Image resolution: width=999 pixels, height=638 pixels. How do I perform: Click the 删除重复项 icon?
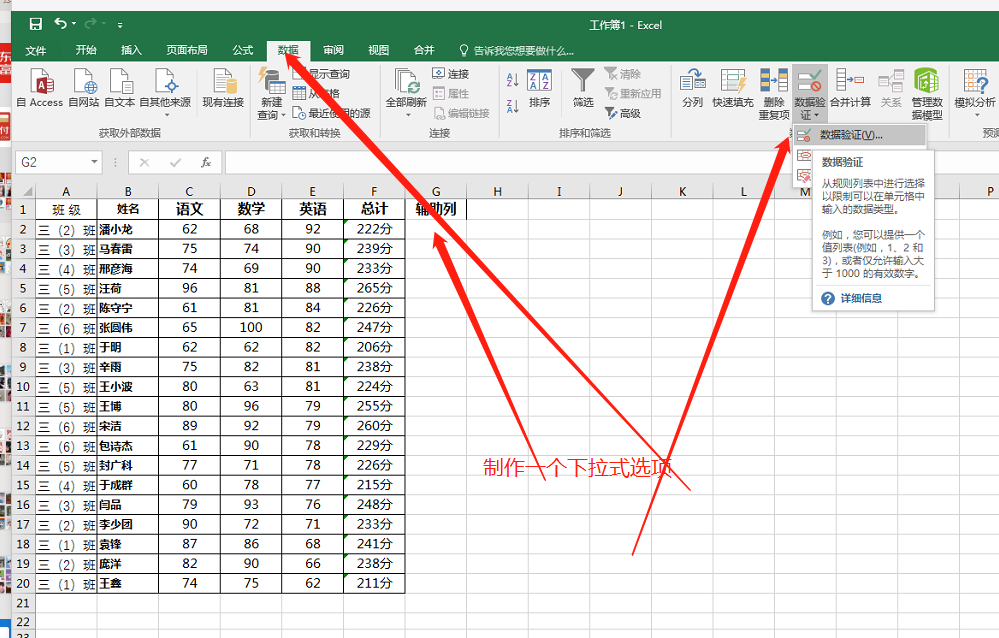coord(773,94)
